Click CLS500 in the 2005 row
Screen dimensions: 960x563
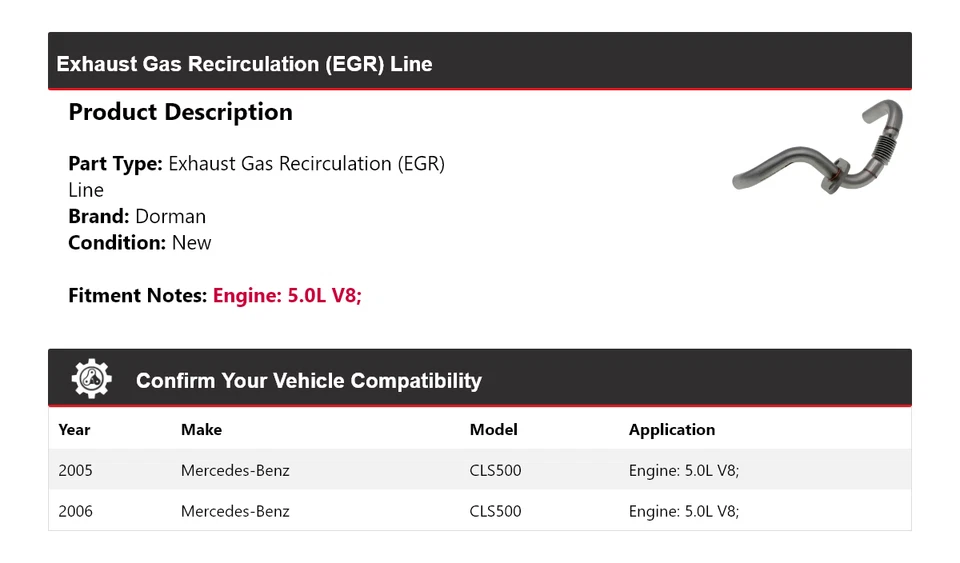click(495, 470)
